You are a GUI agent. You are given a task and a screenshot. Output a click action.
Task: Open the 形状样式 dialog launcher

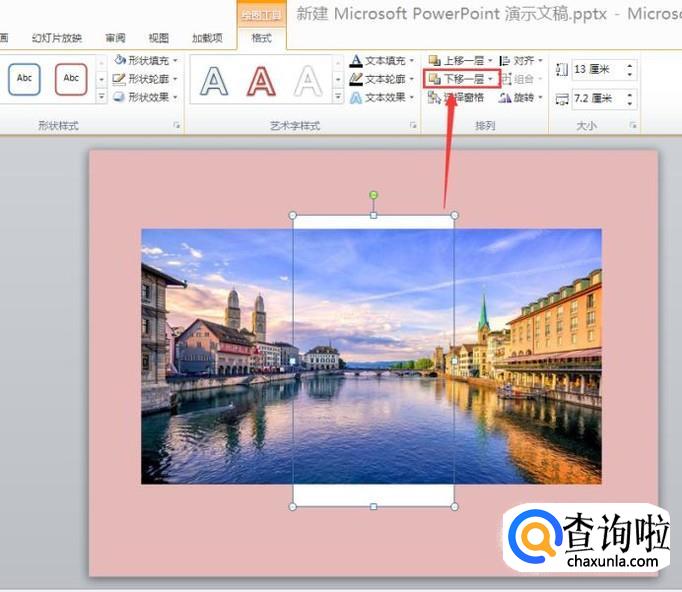(176, 125)
